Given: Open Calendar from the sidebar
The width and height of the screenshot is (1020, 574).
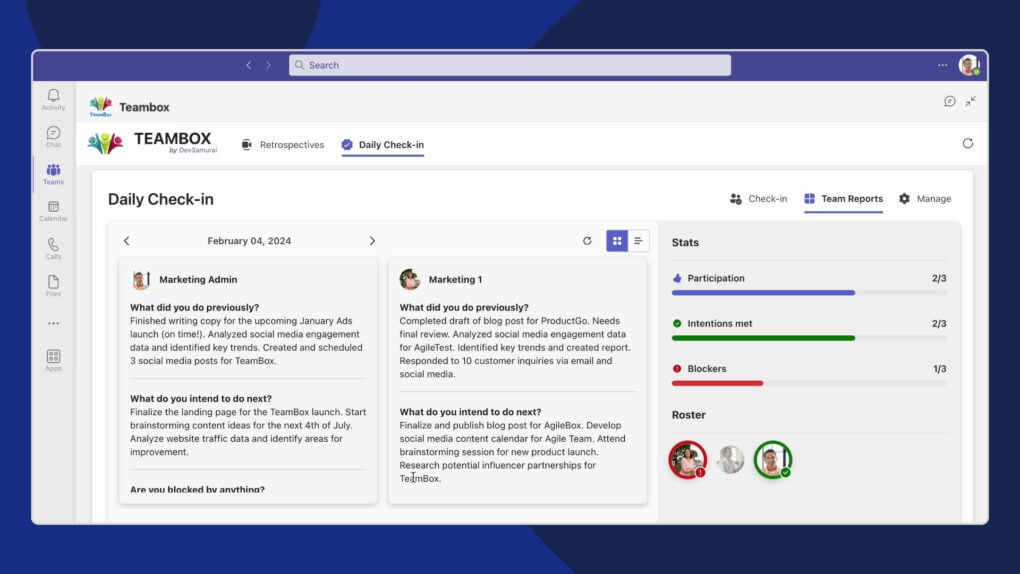Looking at the screenshot, I should (53, 211).
